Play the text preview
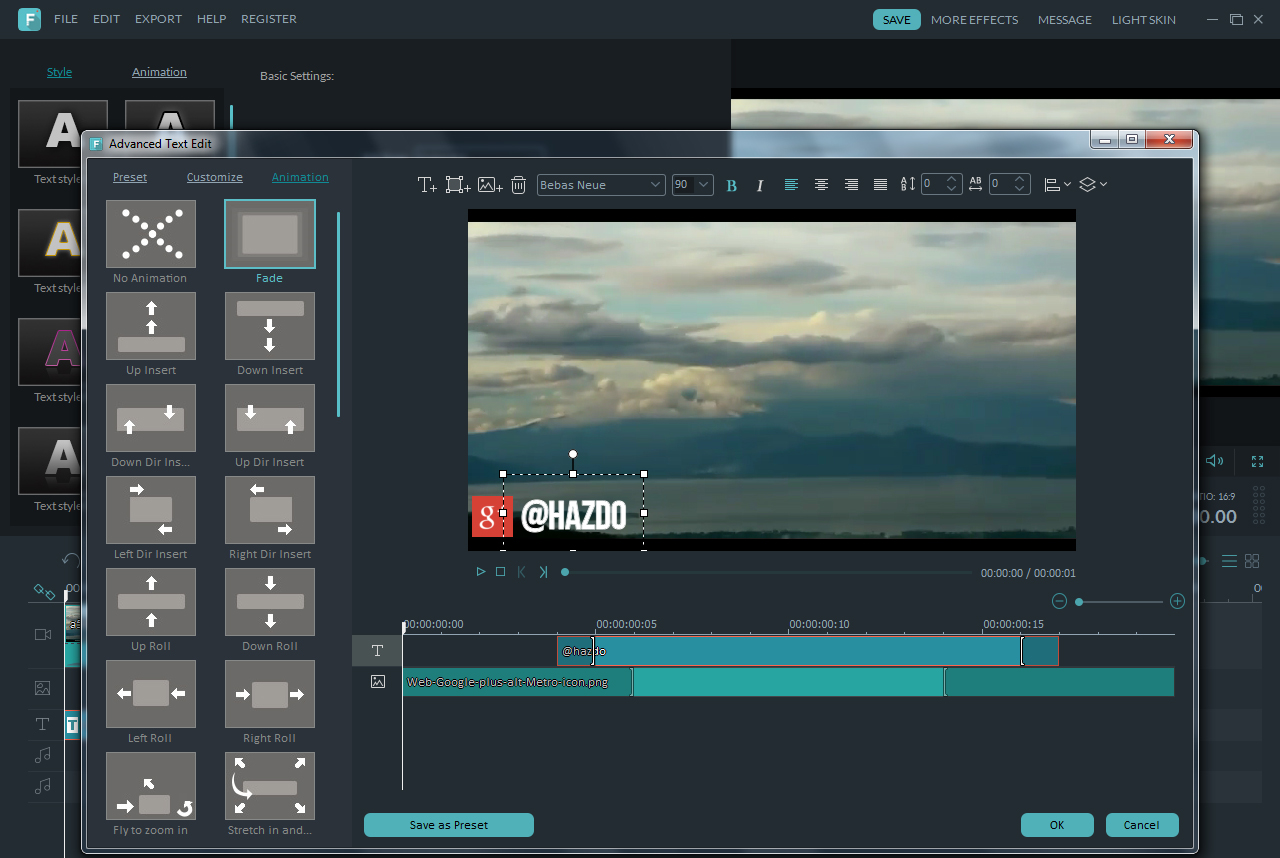1280x858 pixels. tap(481, 572)
